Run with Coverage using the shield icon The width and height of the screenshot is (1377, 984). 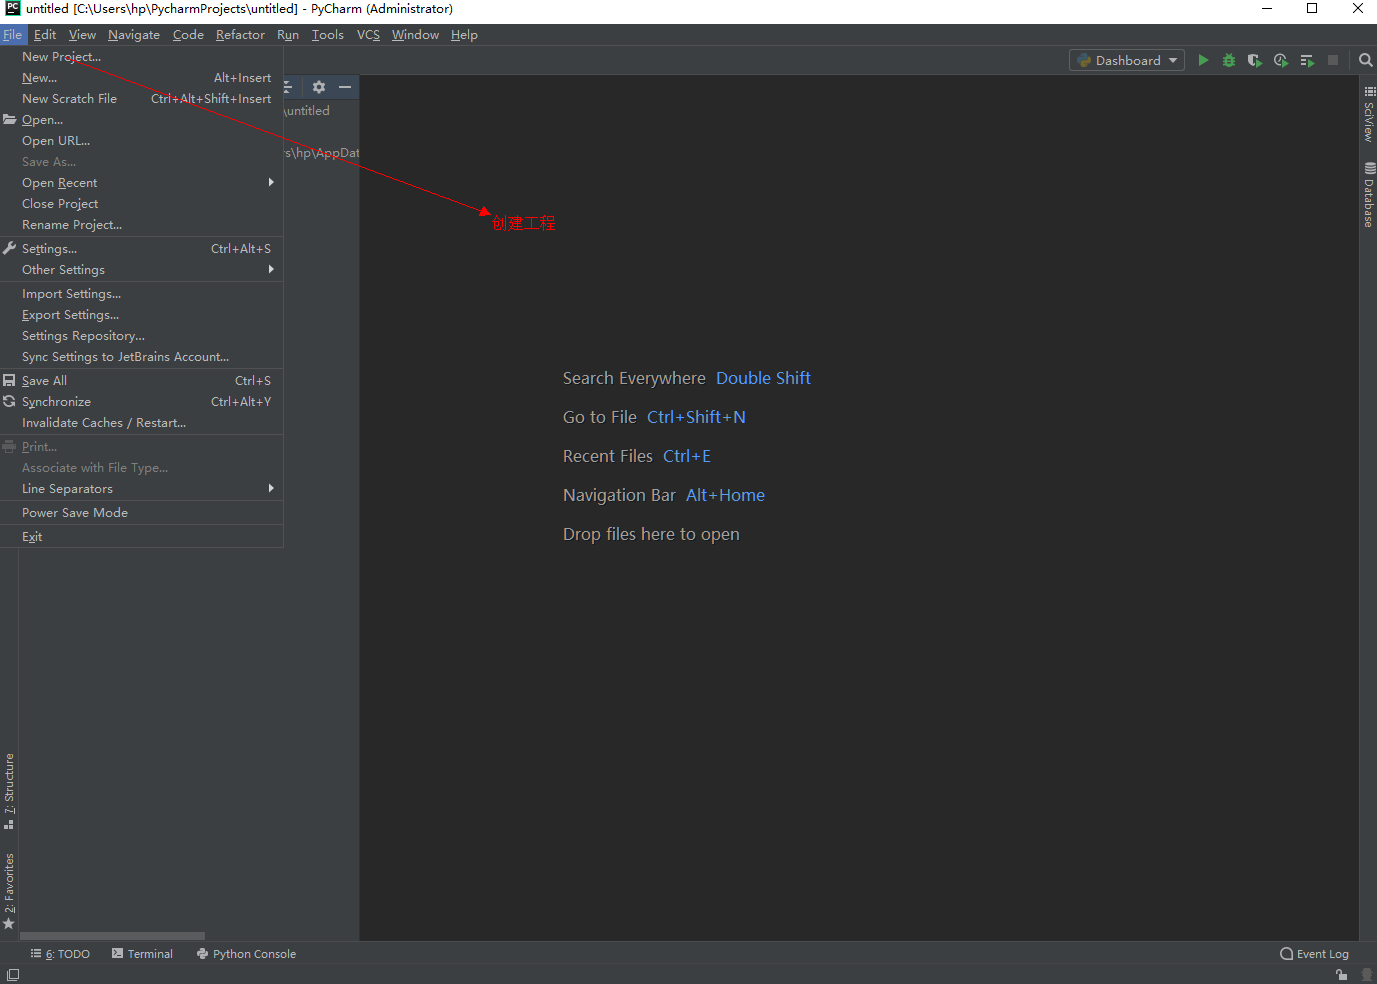[1255, 60]
